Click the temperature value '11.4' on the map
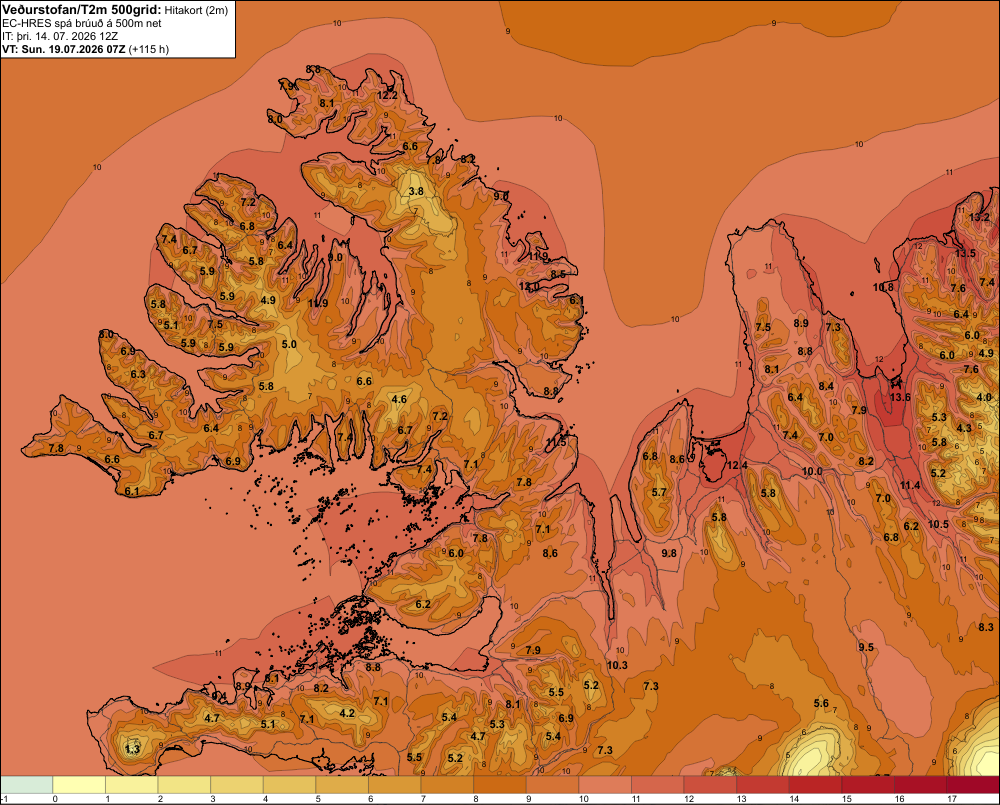The image size is (1000, 805). [910, 485]
